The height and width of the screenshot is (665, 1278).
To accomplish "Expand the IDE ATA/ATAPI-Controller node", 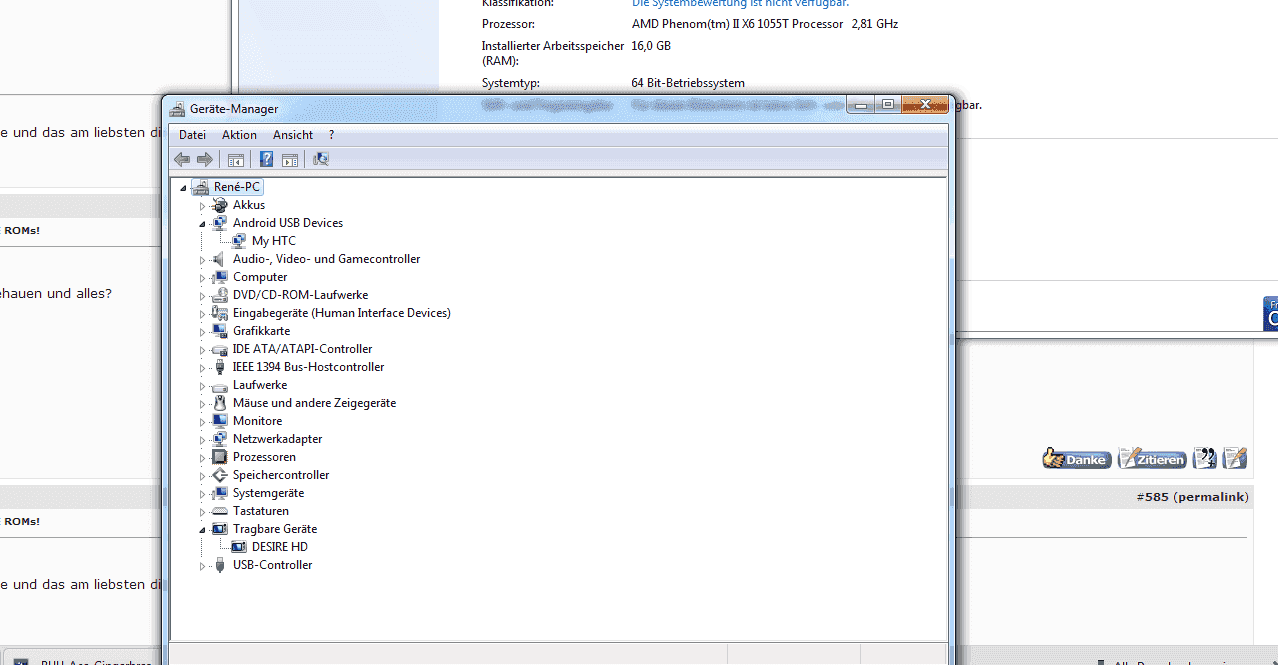I will [x=202, y=350].
